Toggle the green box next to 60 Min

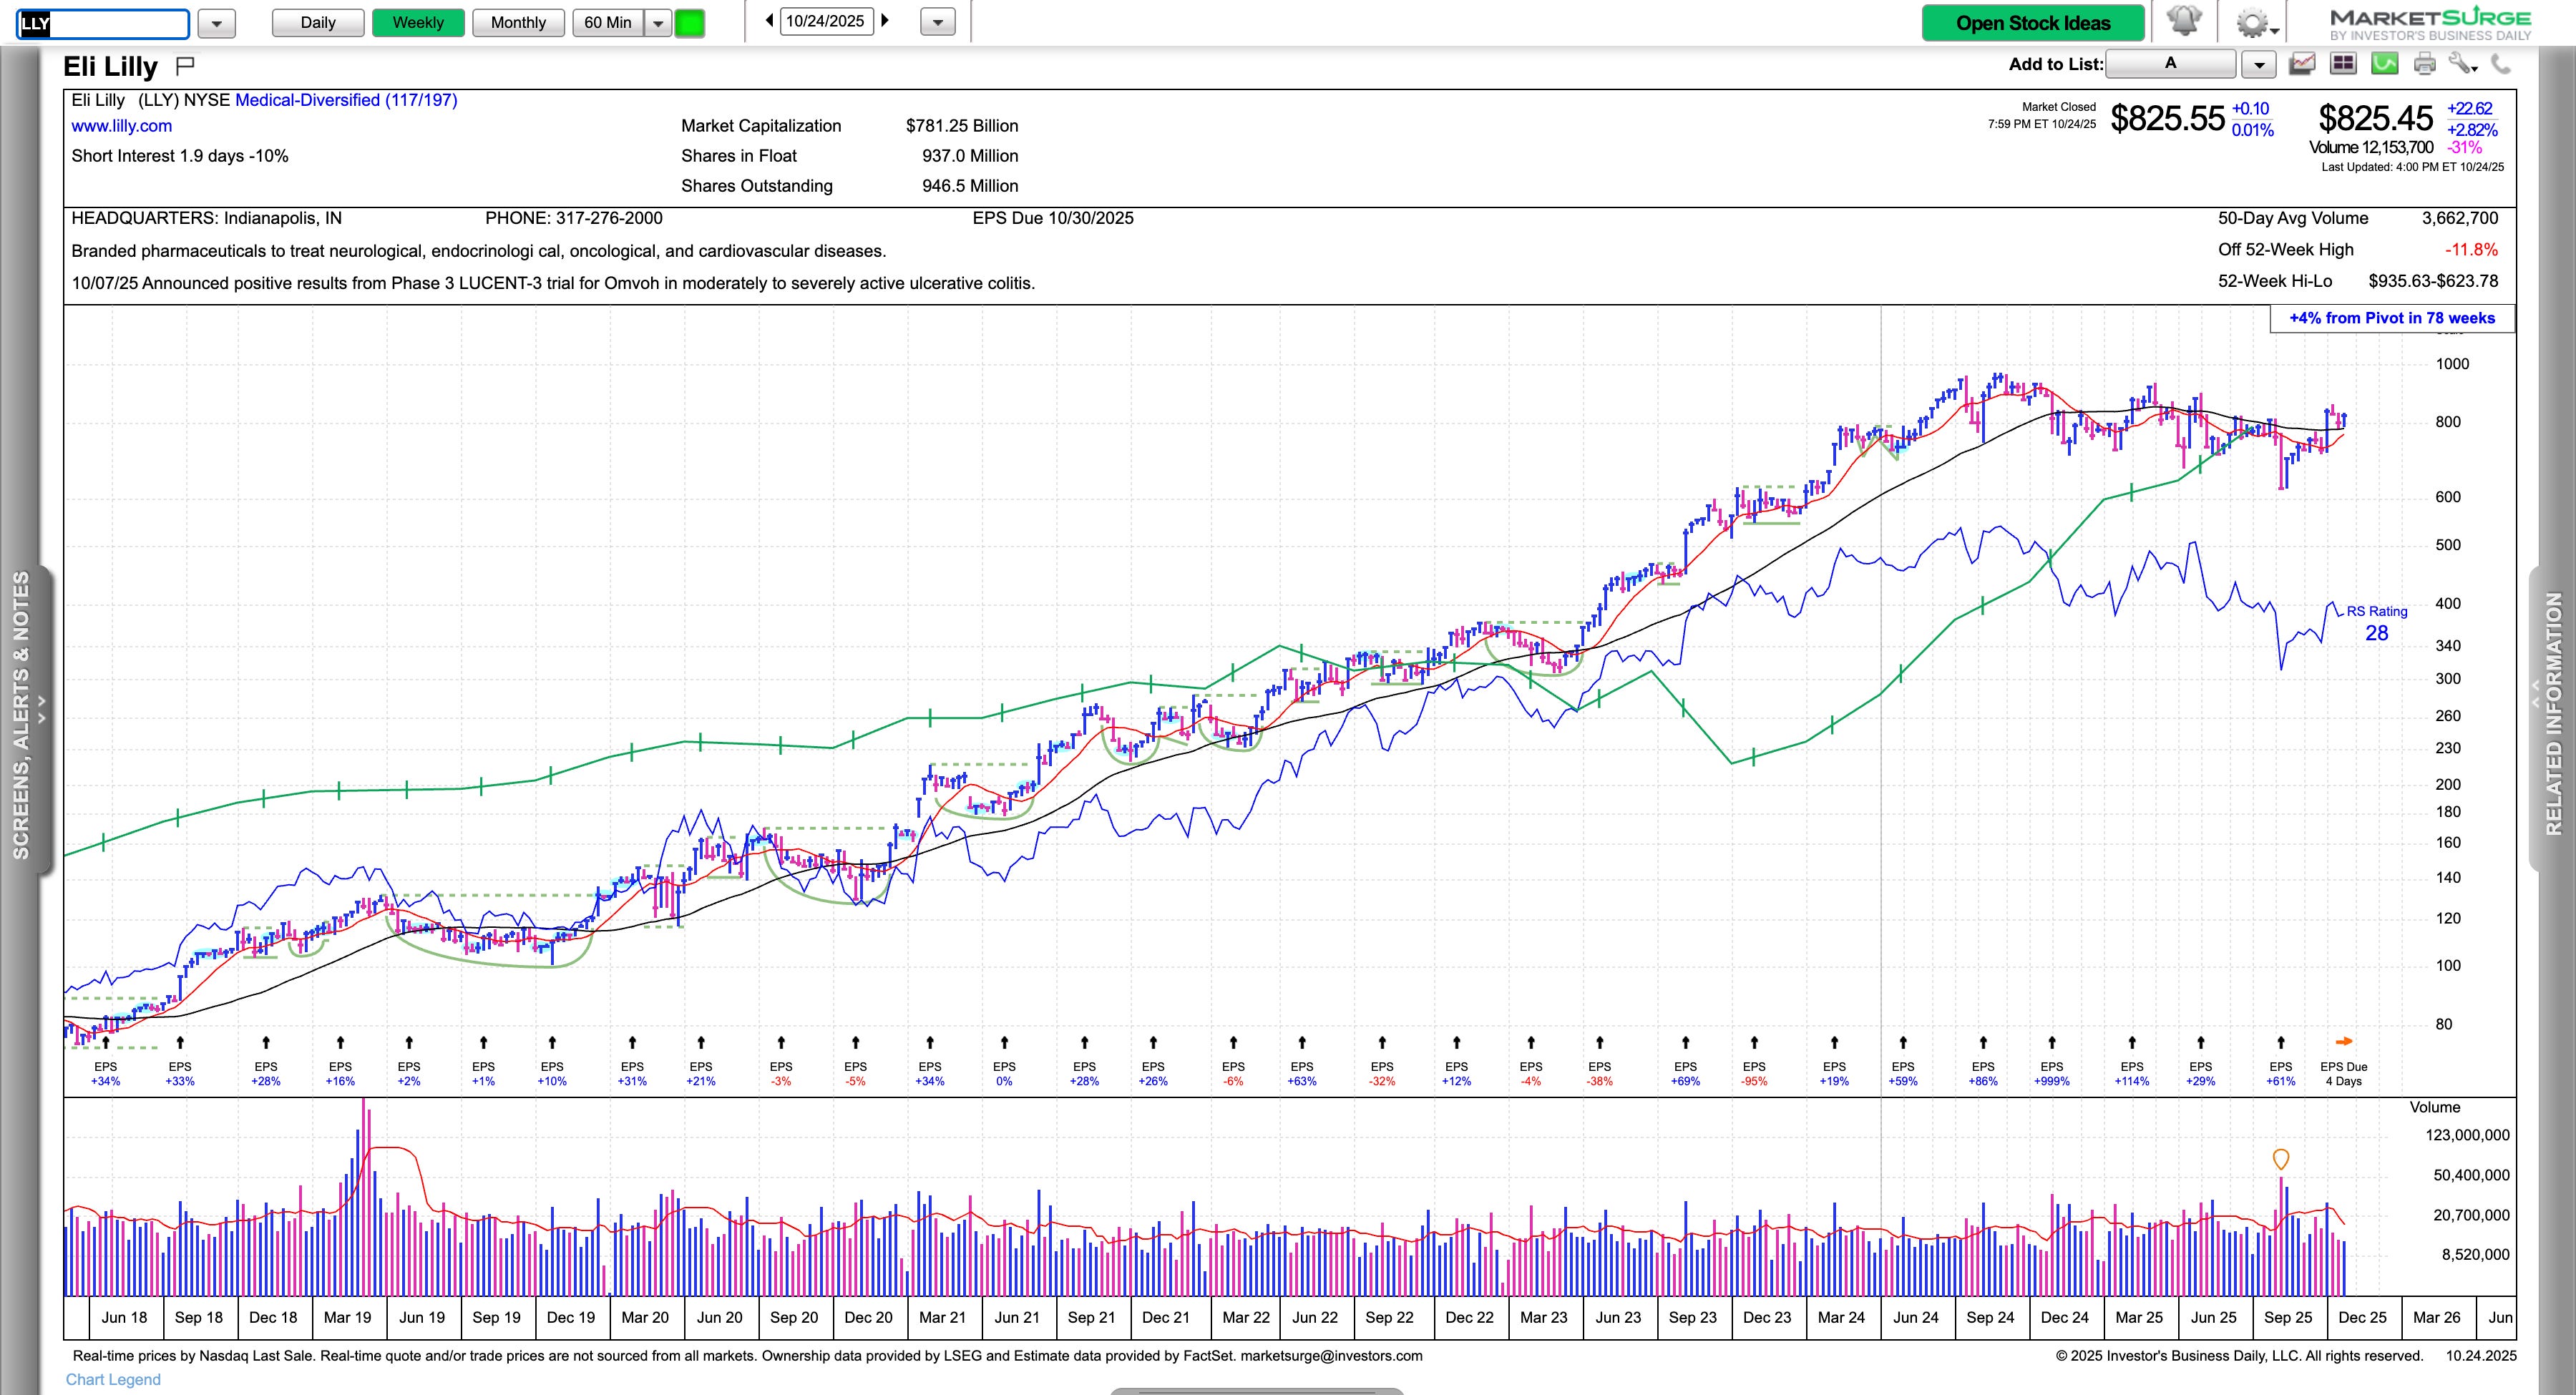coord(690,22)
